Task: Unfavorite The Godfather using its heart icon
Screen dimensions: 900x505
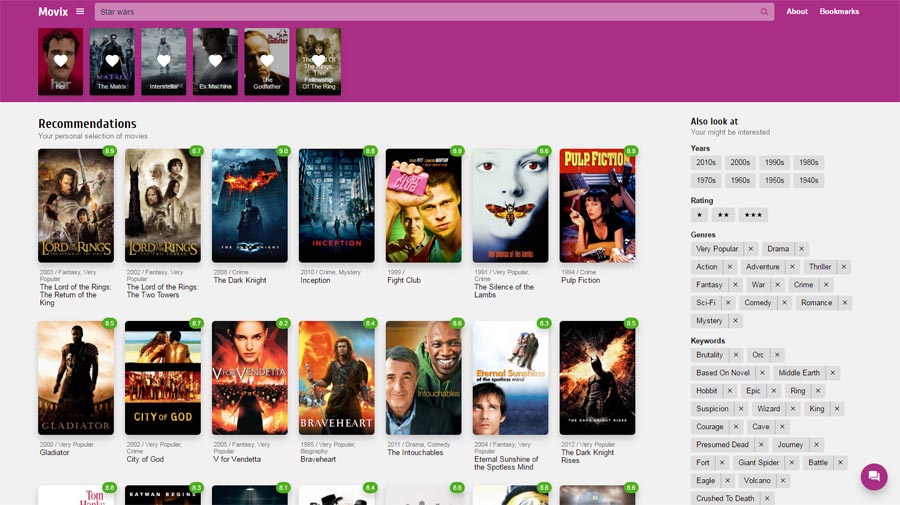Action: coord(267,61)
